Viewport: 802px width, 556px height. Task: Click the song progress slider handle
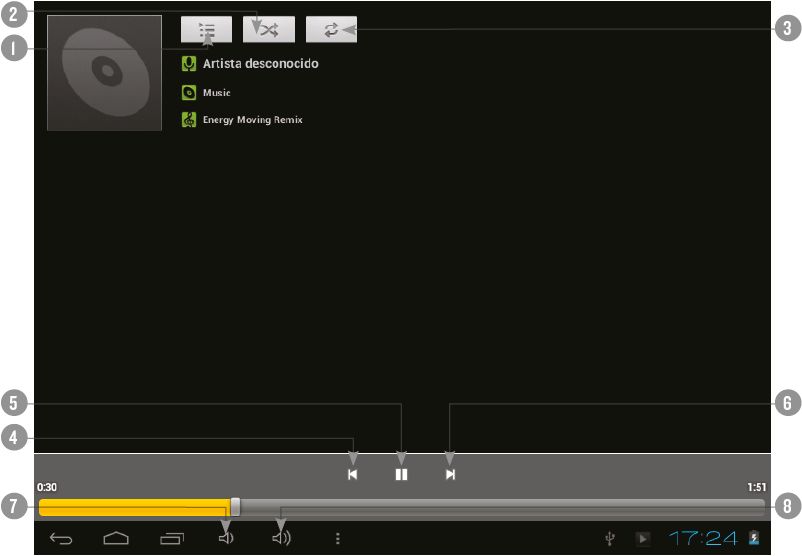(235, 507)
